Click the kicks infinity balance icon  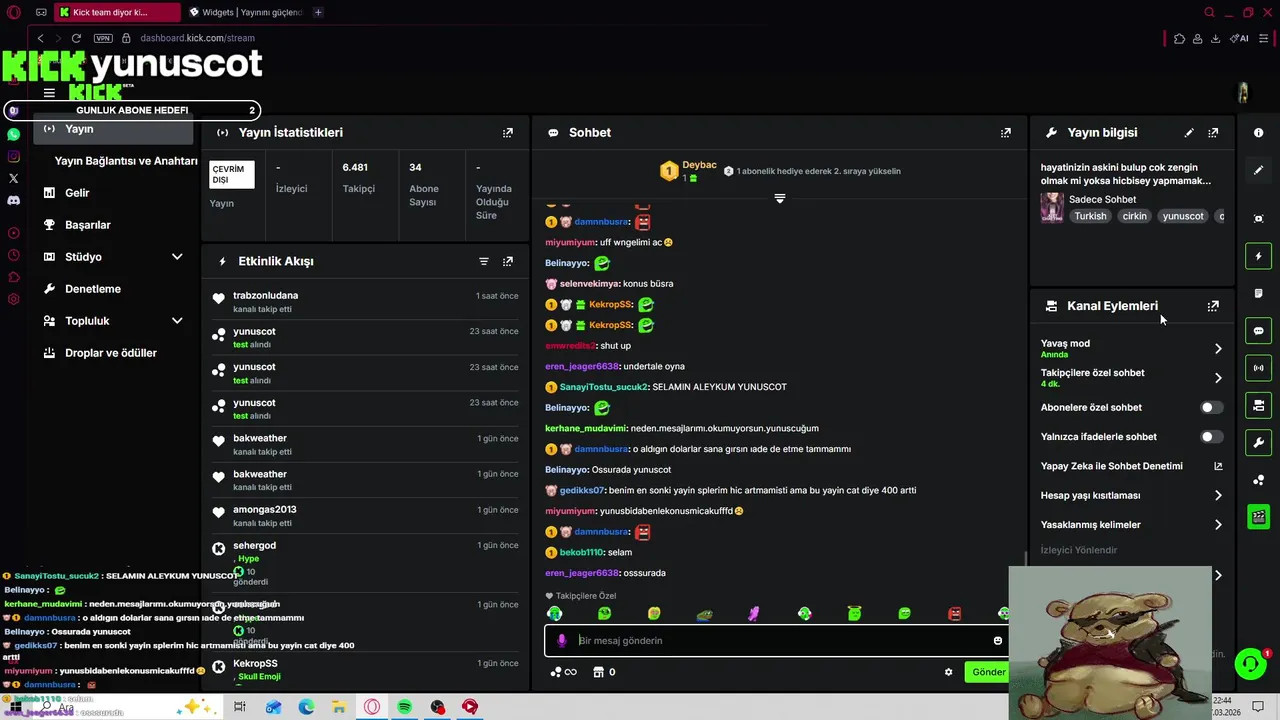563,672
